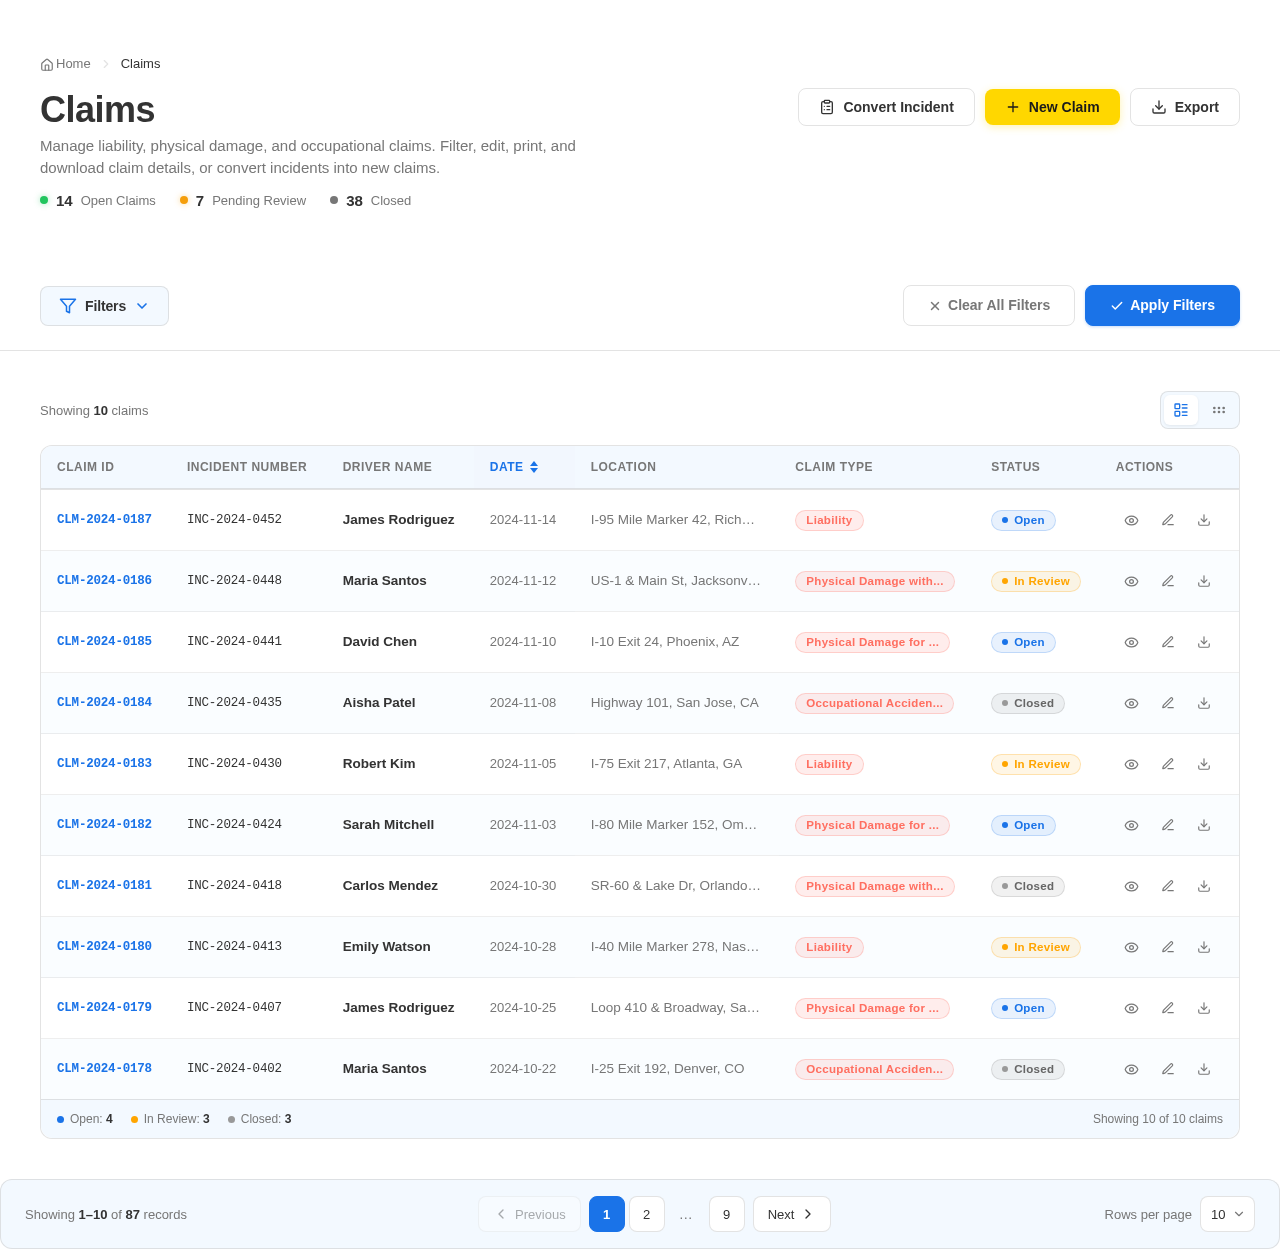Screen dimensions: 1280x1249
Task: View Sarah Mitchell's claim details
Action: coord(1131,825)
